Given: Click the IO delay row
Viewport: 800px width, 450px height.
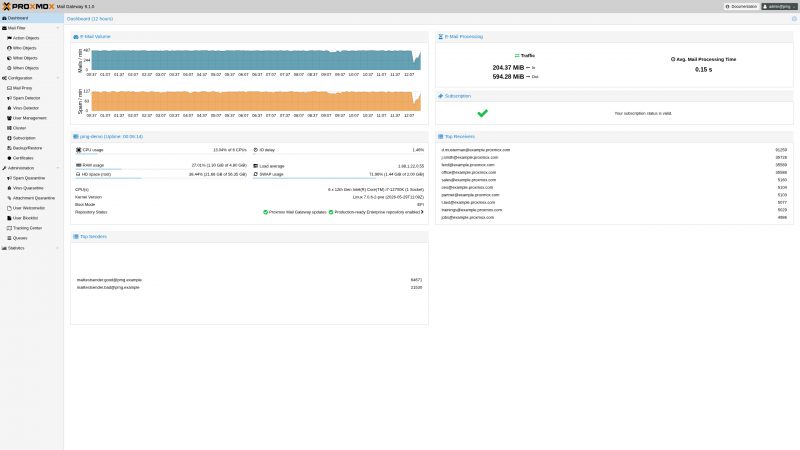Looking at the screenshot, I should pyautogui.click(x=338, y=150).
